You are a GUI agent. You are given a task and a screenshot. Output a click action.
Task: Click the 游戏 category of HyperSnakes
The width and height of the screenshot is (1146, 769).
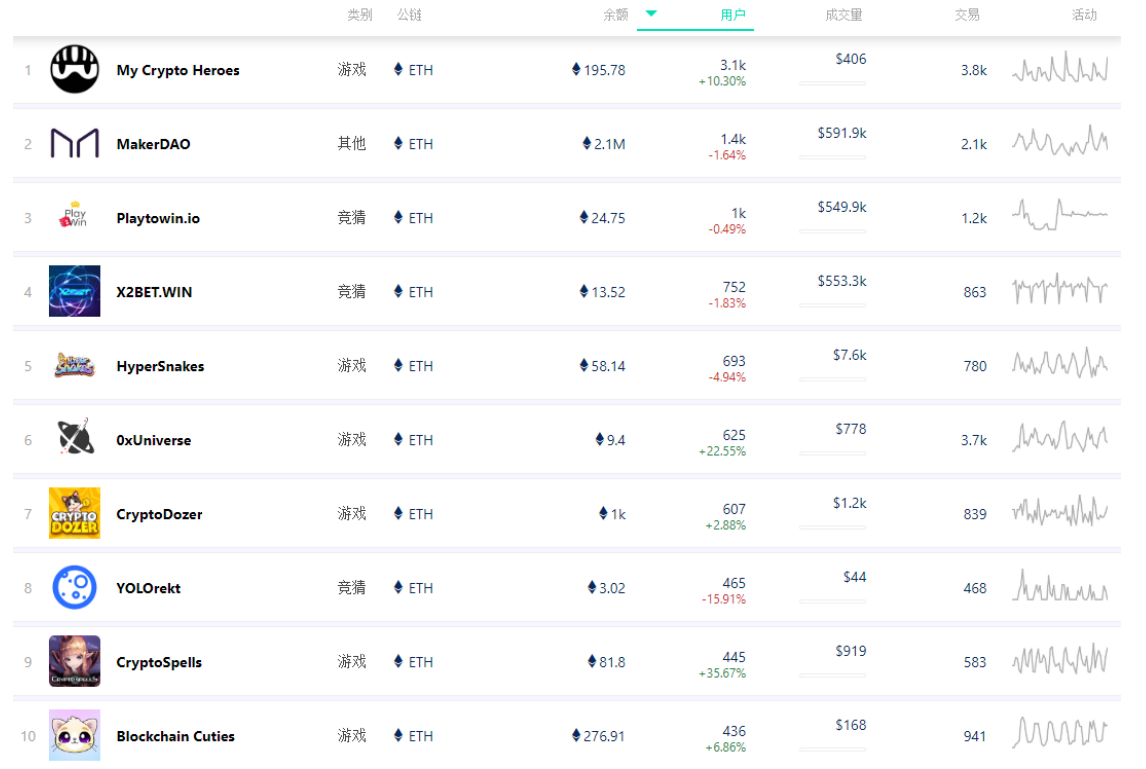pyautogui.click(x=352, y=365)
